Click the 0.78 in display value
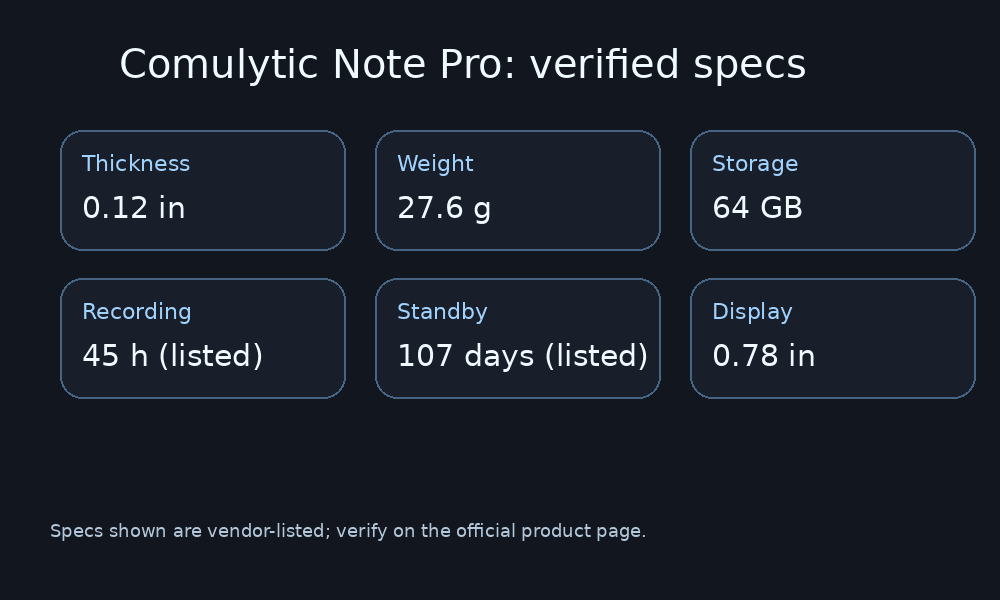This screenshot has width=1000, height=600. pyautogui.click(x=763, y=356)
